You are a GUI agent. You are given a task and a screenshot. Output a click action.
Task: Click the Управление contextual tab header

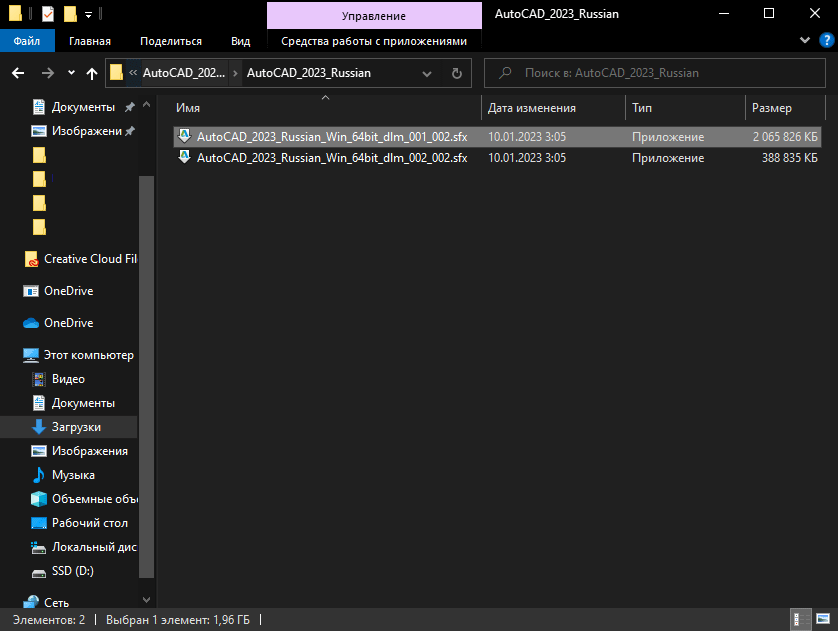pos(374,15)
